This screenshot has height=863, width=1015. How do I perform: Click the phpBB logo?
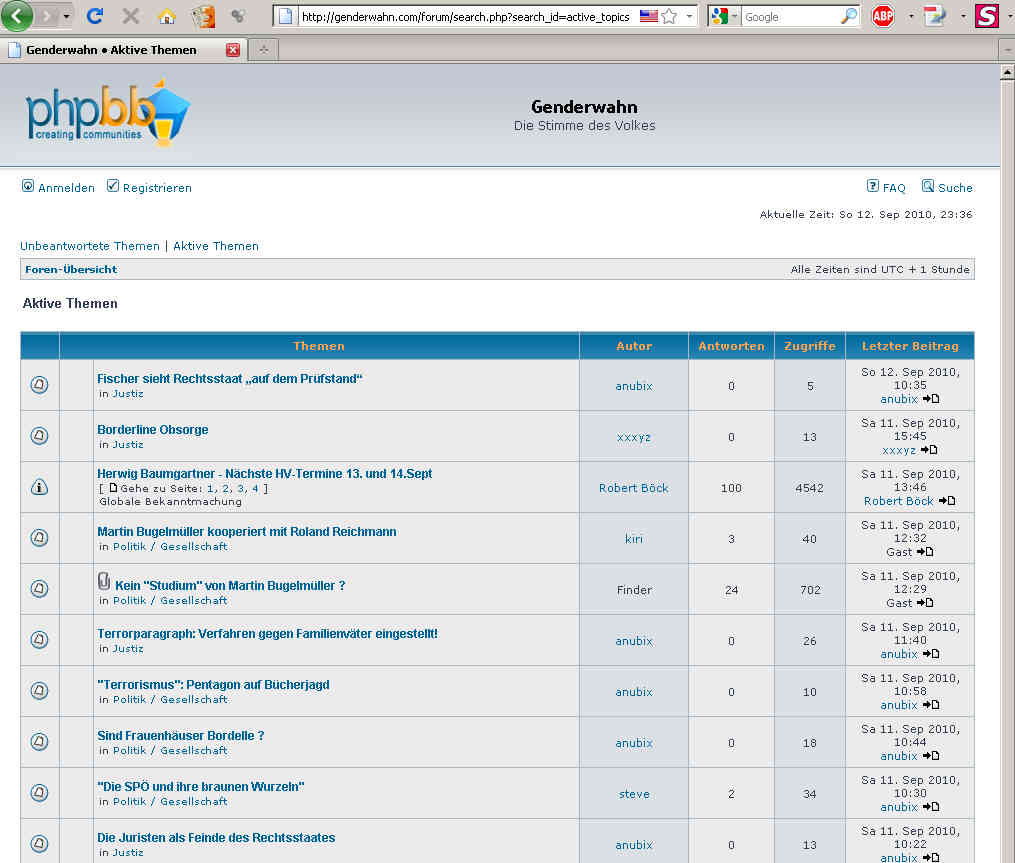point(107,115)
